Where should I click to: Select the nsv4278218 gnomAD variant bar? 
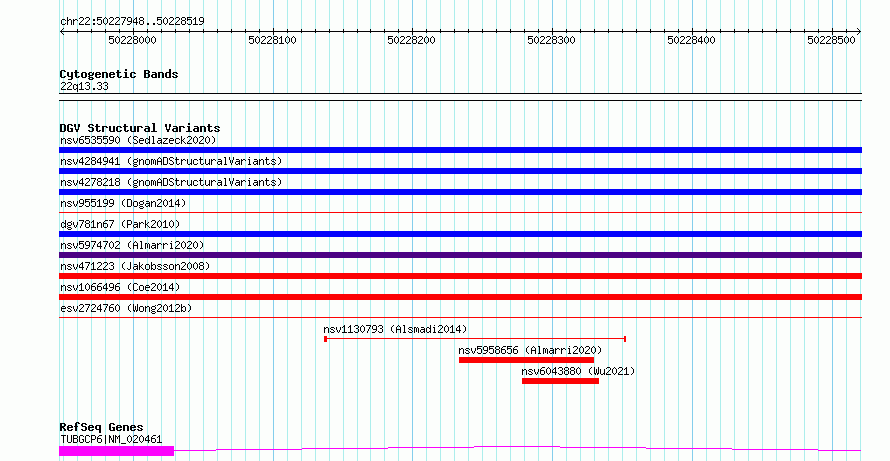(460, 192)
